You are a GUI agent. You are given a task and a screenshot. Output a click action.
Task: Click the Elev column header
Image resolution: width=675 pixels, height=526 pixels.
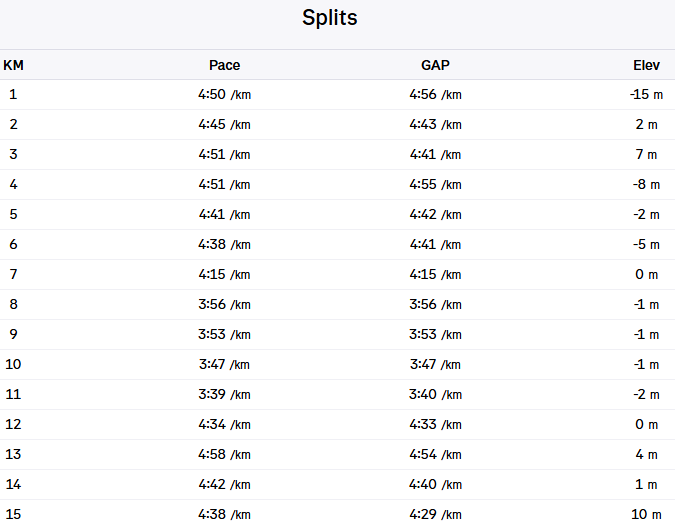click(x=646, y=65)
